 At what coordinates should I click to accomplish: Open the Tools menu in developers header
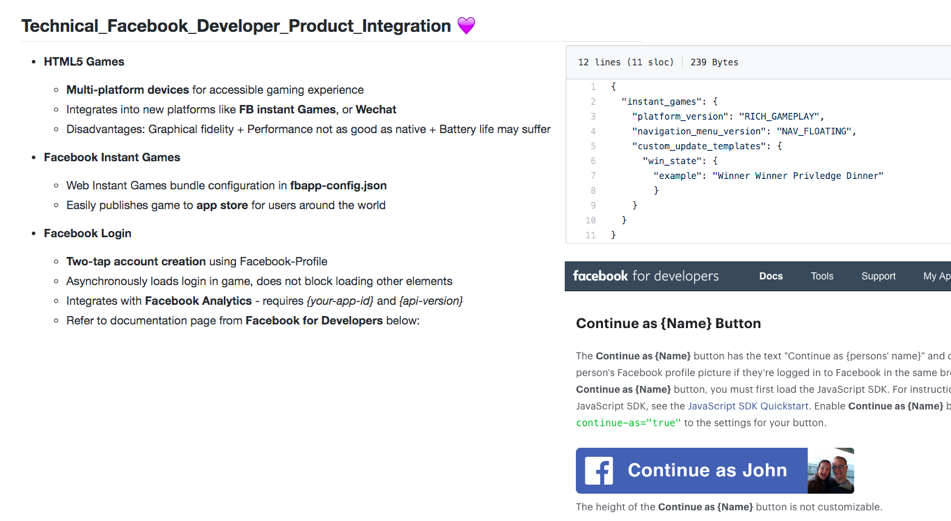822,276
